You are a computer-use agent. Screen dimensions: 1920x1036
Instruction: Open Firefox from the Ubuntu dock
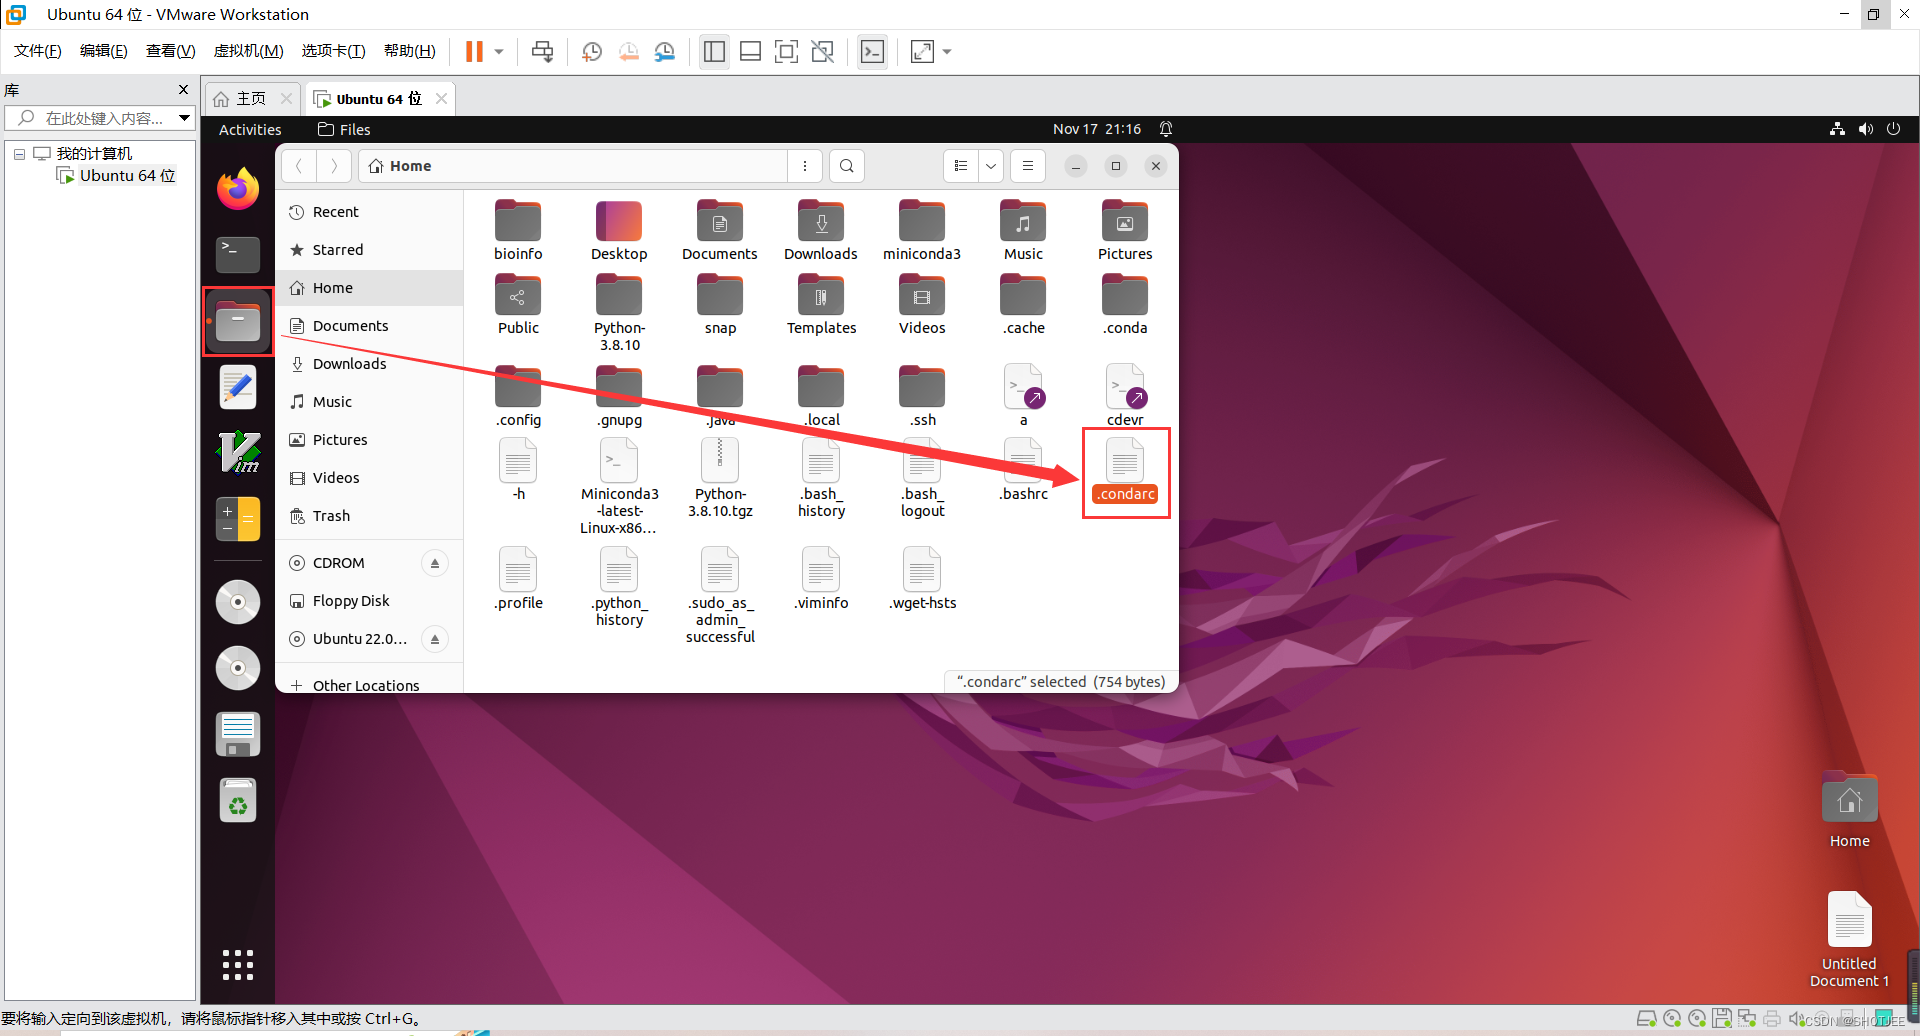[x=238, y=189]
